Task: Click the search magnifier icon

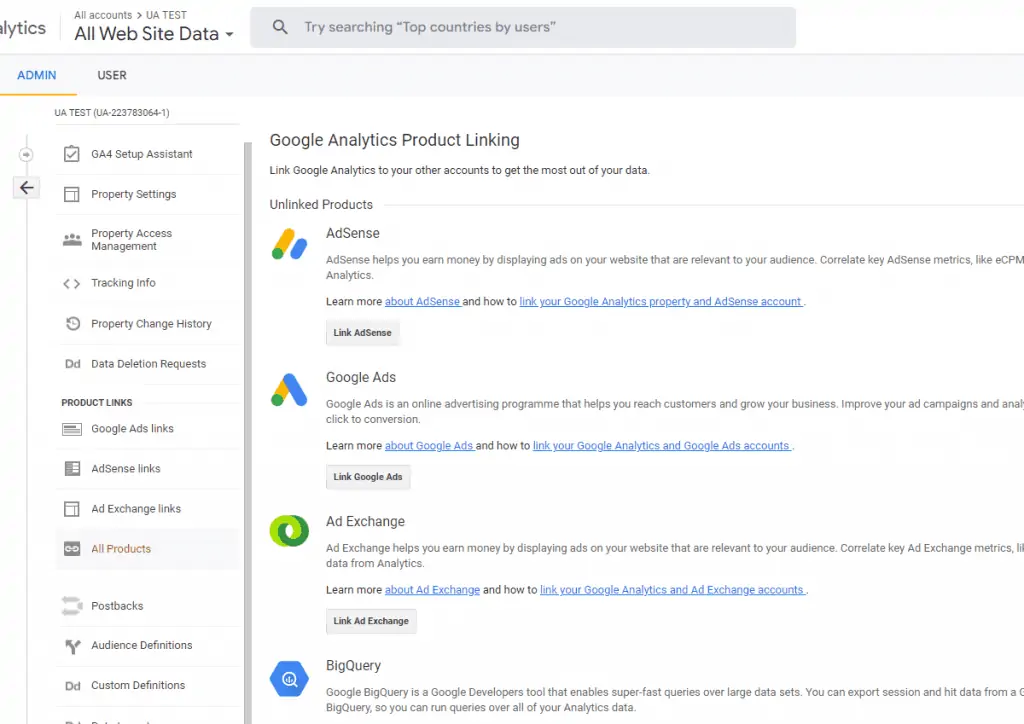Action: pos(280,27)
